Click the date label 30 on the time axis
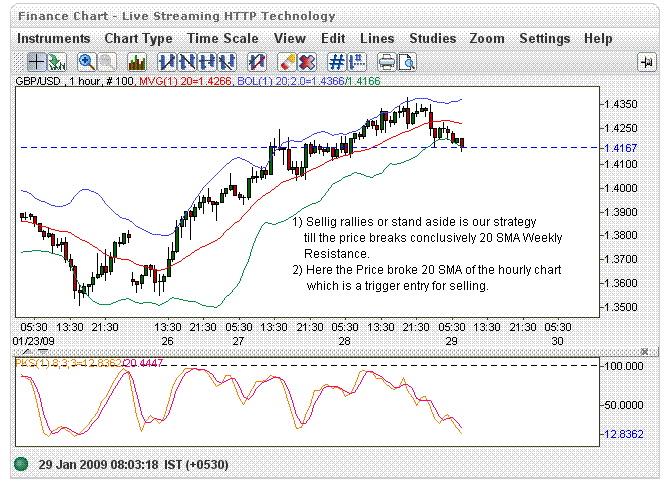 click(x=557, y=341)
